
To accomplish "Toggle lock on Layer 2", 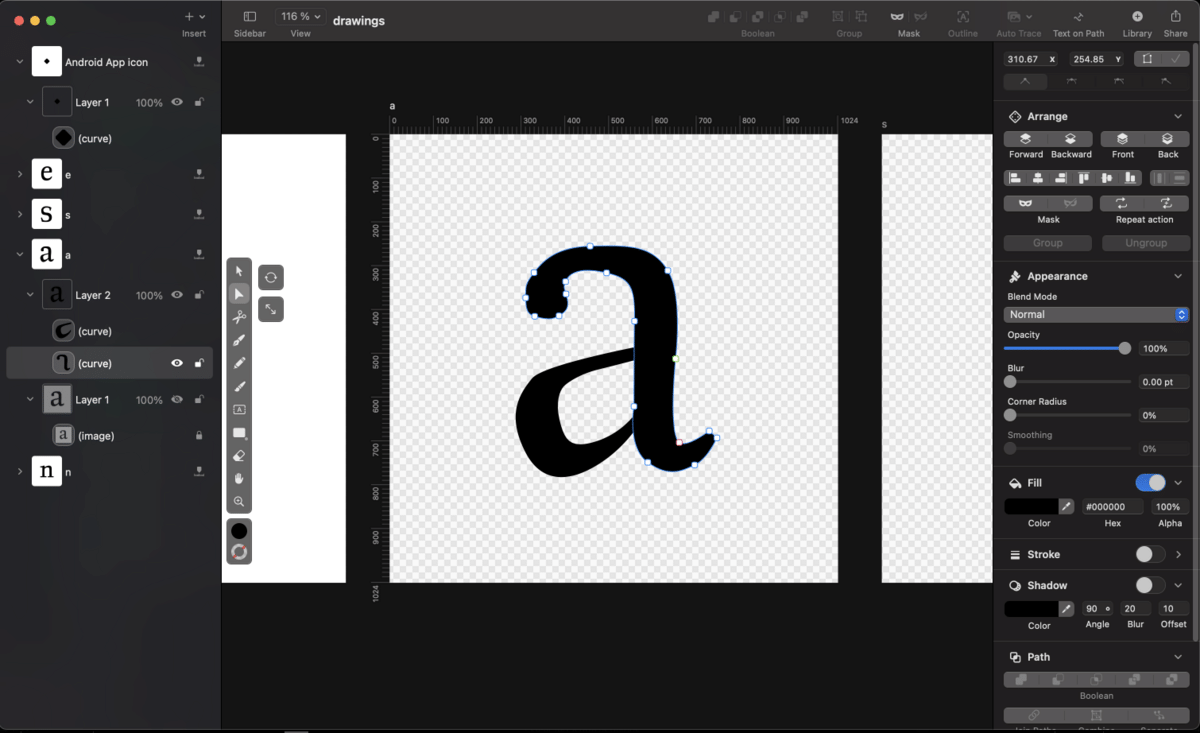I will point(199,295).
